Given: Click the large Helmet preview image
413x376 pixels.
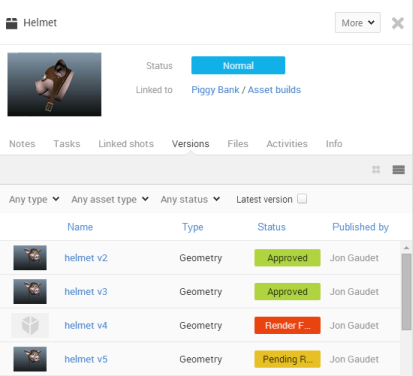Looking at the screenshot, I should click(x=54, y=84).
